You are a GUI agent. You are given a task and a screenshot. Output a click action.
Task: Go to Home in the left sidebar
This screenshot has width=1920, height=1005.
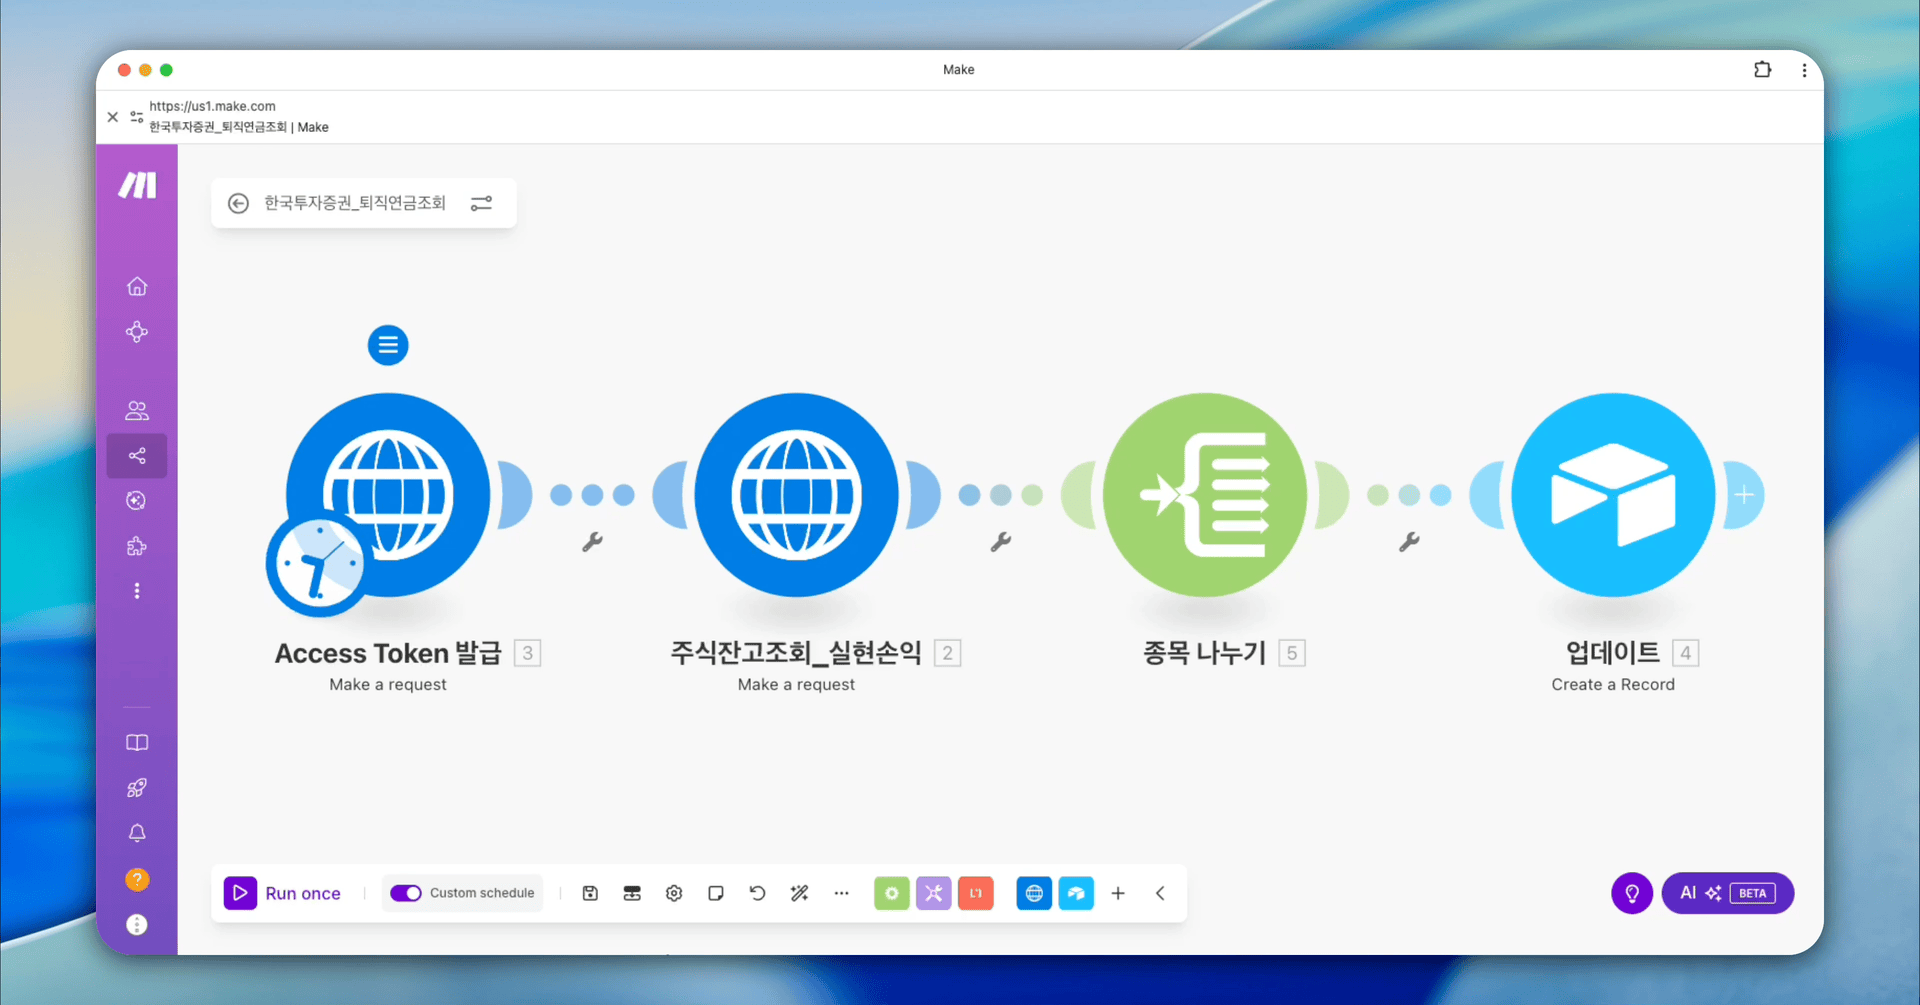click(137, 287)
